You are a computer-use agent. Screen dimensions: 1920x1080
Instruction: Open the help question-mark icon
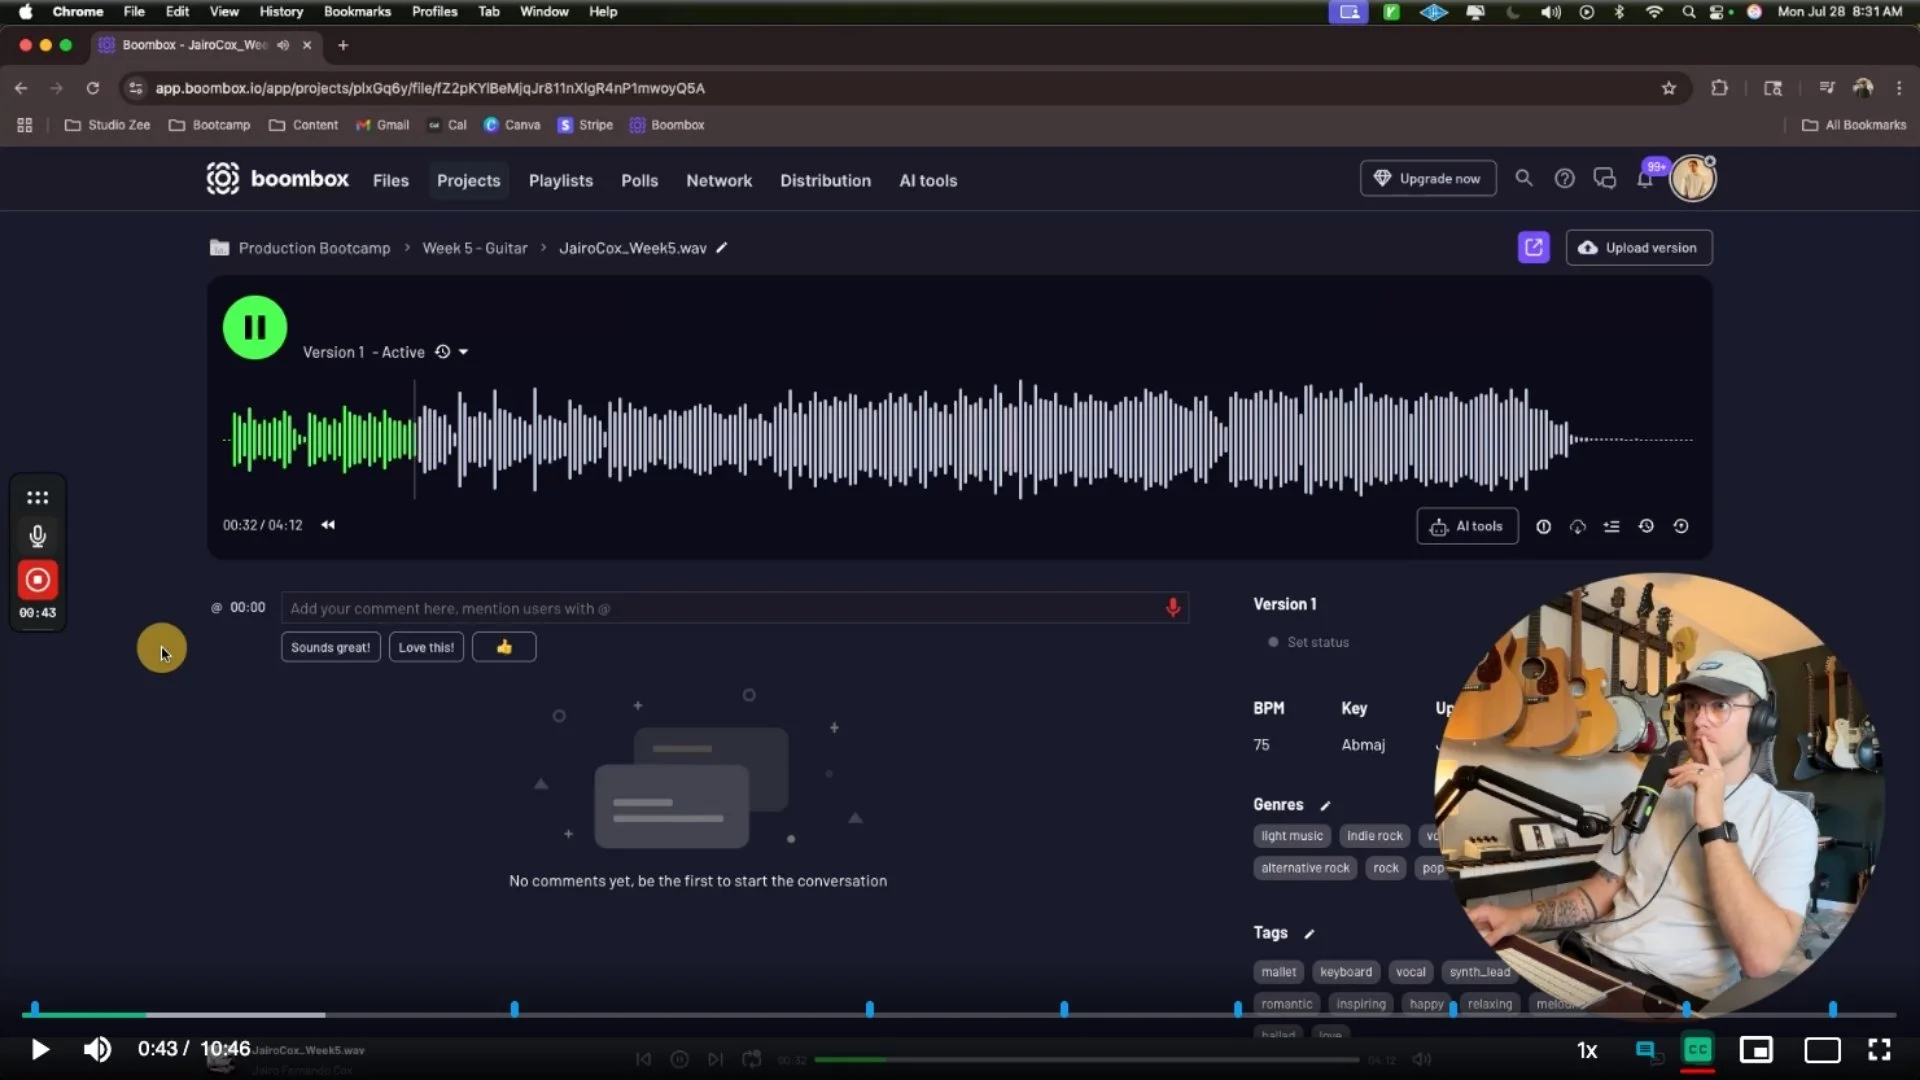(x=1564, y=178)
